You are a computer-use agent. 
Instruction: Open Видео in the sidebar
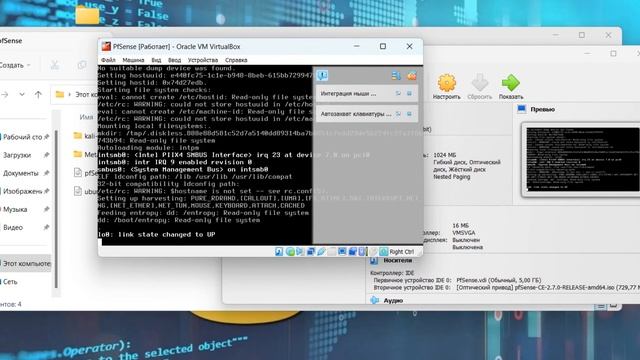(13, 227)
